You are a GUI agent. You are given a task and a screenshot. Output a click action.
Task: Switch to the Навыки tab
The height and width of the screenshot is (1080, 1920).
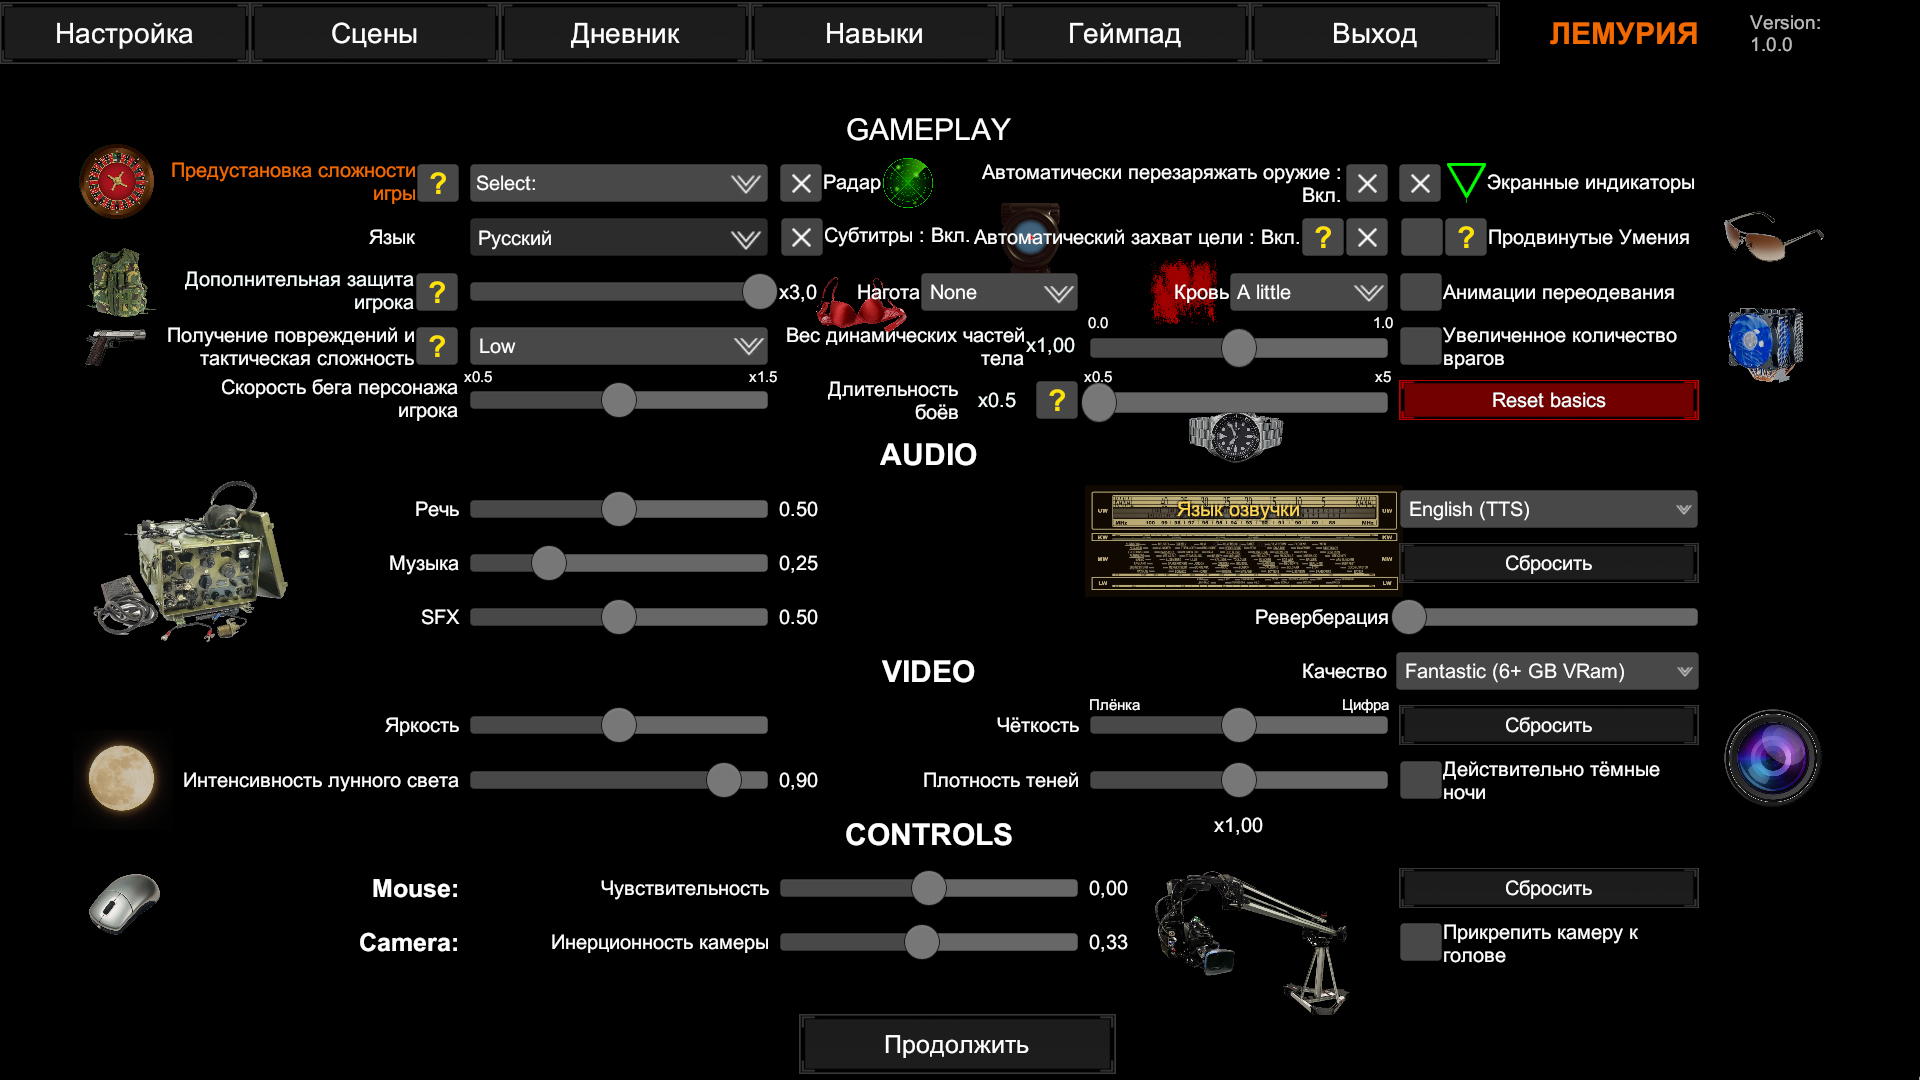[x=874, y=33]
